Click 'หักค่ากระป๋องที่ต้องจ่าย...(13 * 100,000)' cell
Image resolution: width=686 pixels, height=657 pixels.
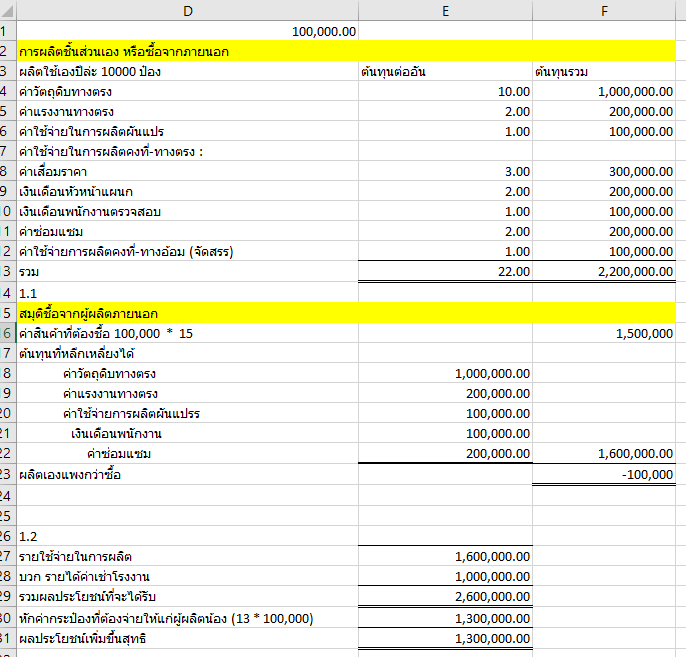tap(187, 618)
